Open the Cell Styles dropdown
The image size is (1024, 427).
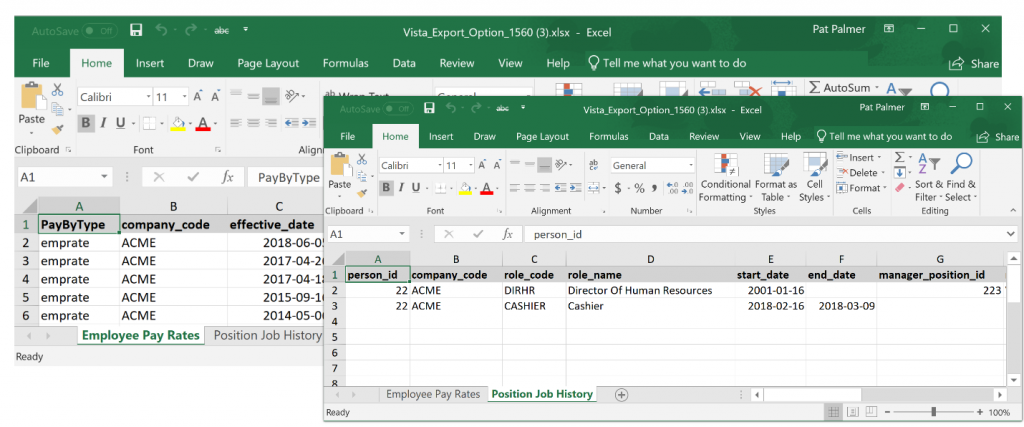point(814,180)
